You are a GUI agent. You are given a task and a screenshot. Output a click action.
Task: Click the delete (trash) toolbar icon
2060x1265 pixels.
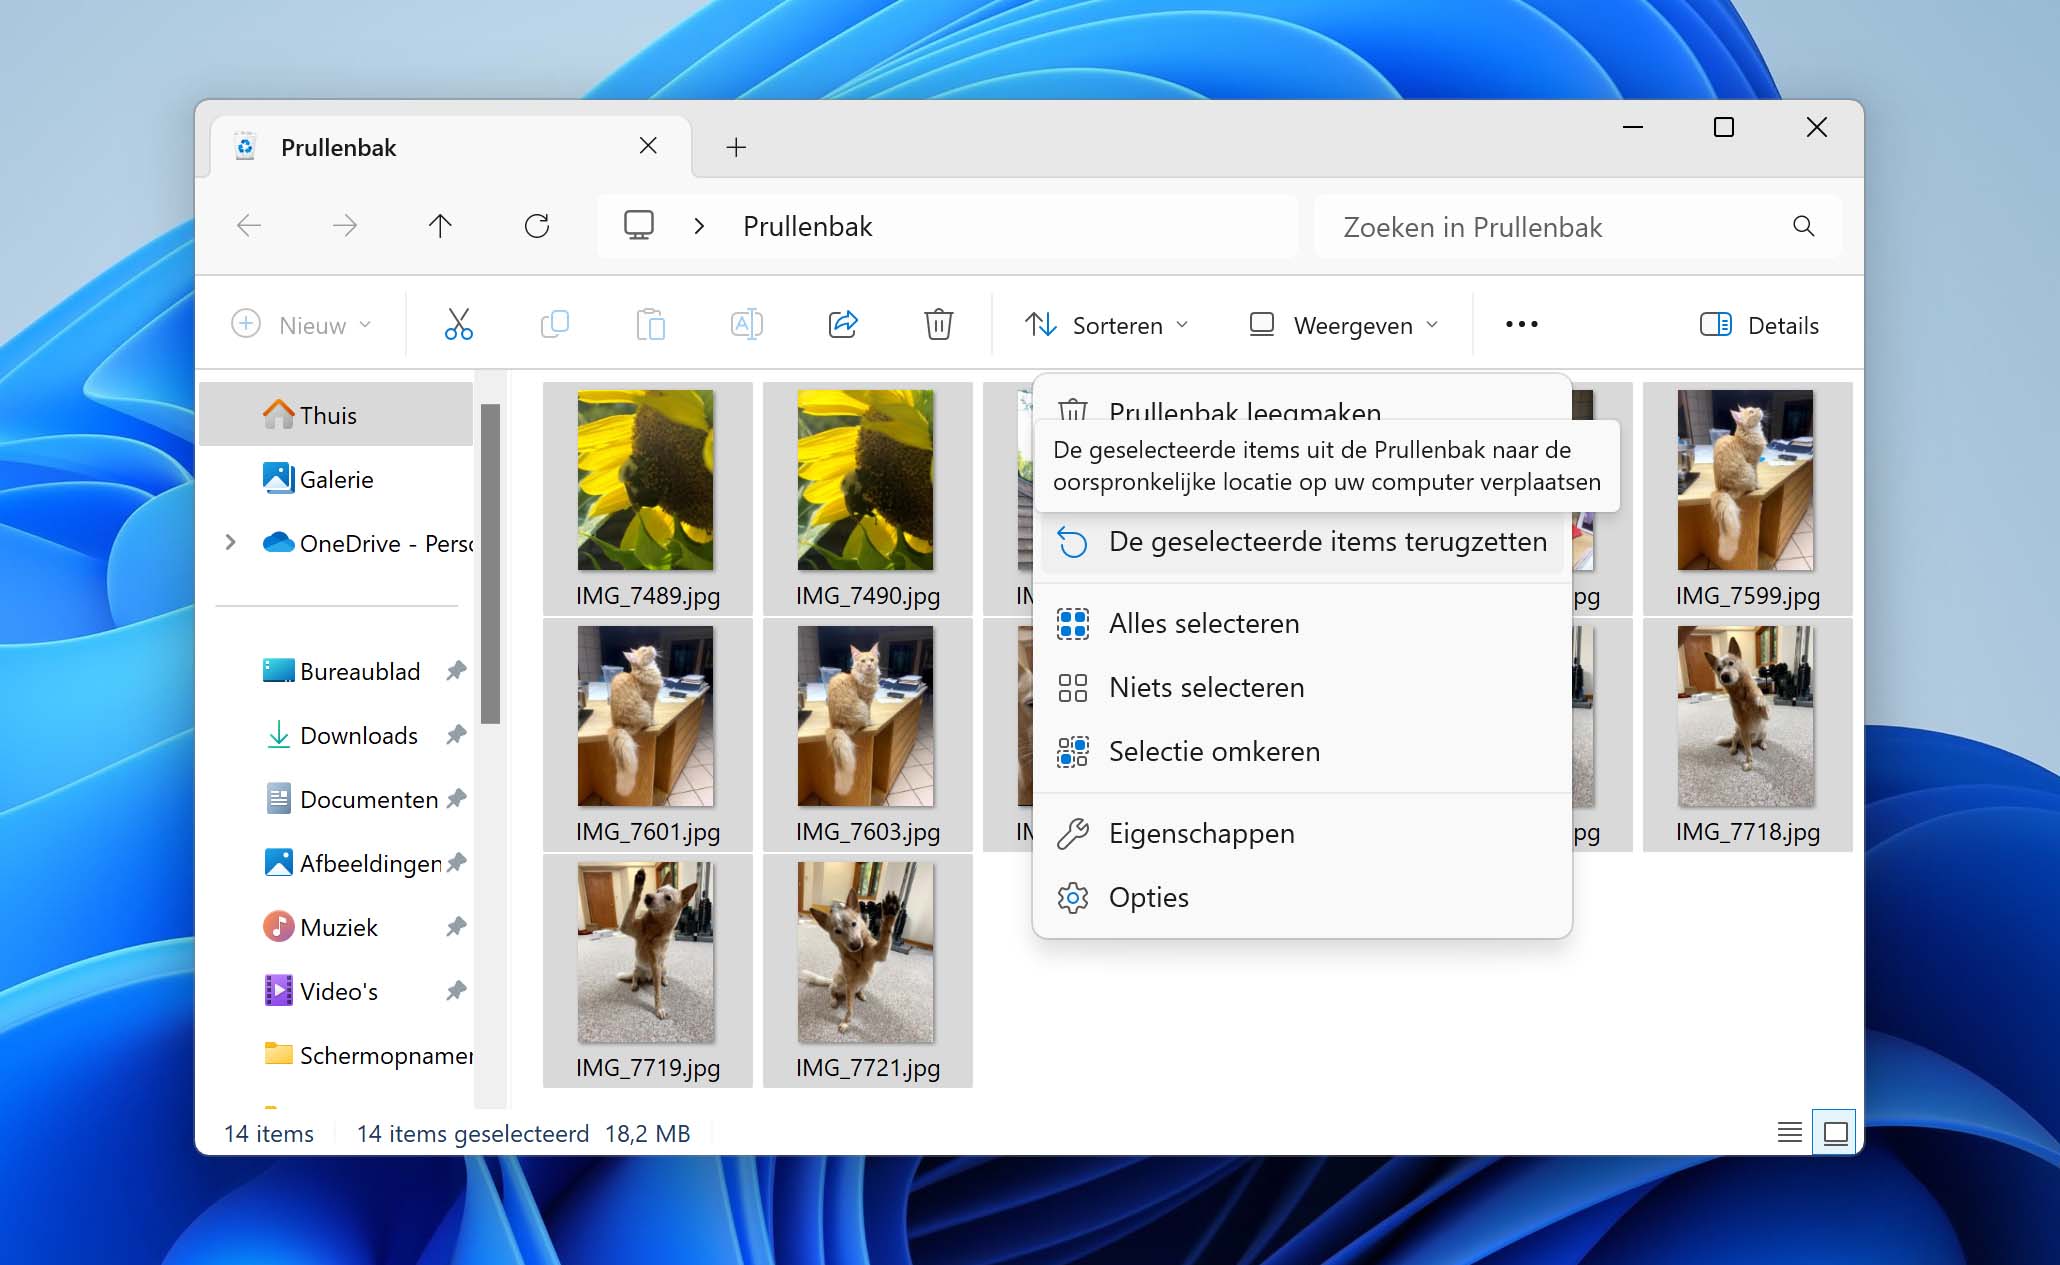(x=937, y=324)
